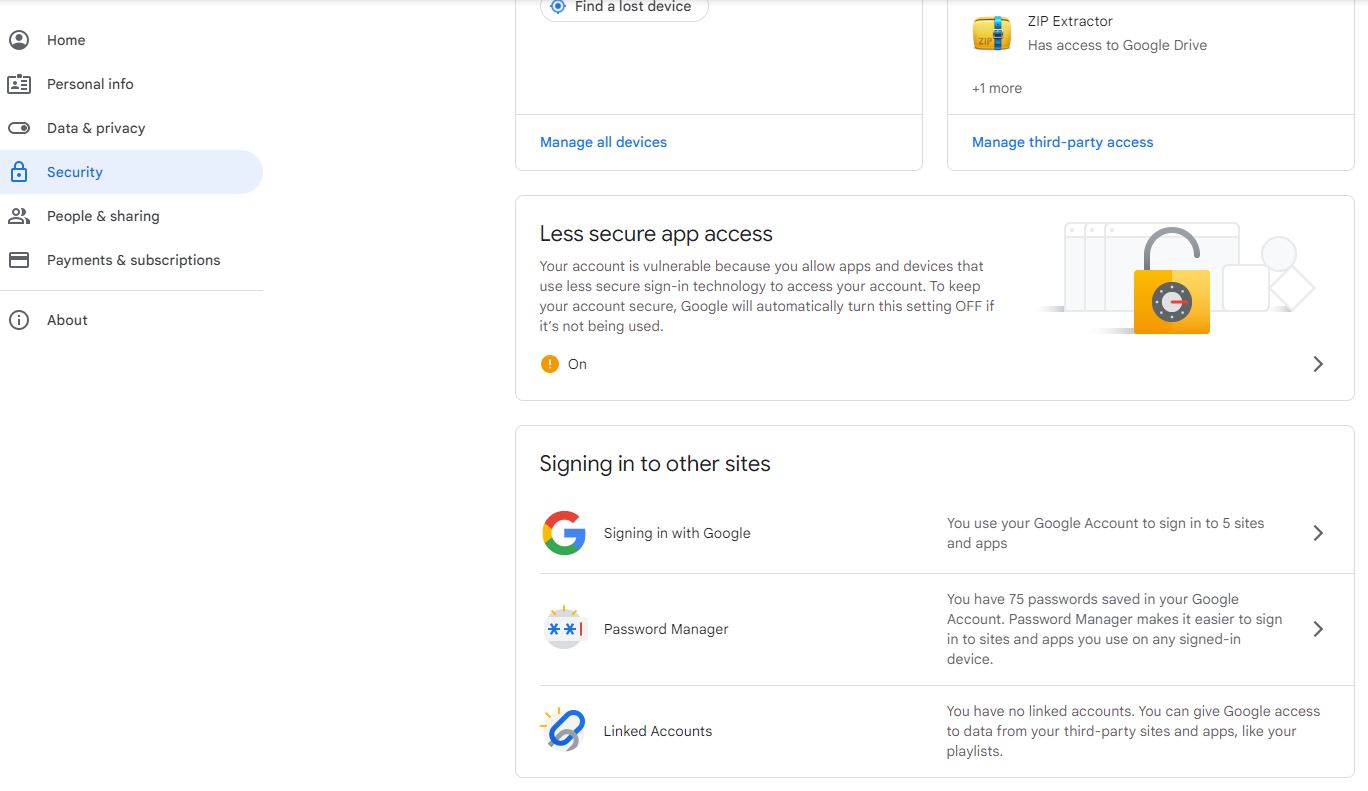The image size is (1368, 791).
Task: Click the Home profile icon in sidebar
Action: point(18,40)
